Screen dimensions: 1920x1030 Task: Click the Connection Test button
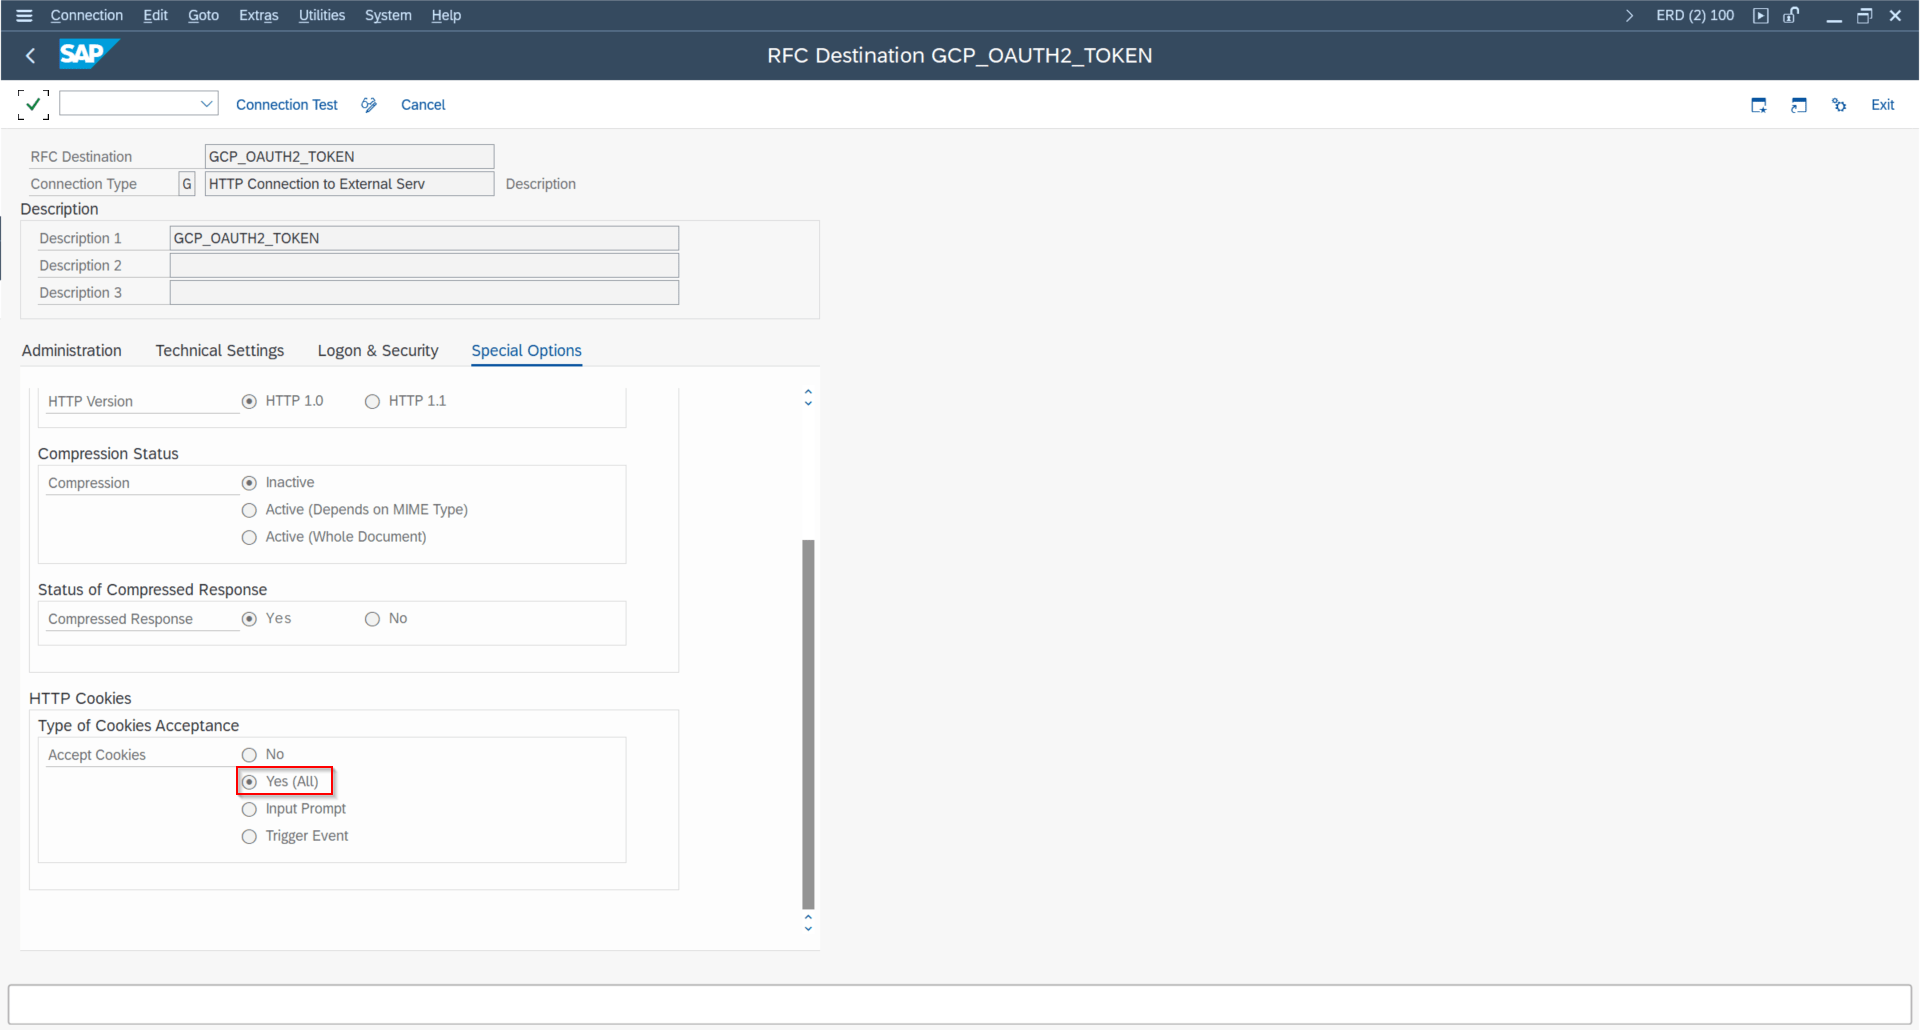287,105
